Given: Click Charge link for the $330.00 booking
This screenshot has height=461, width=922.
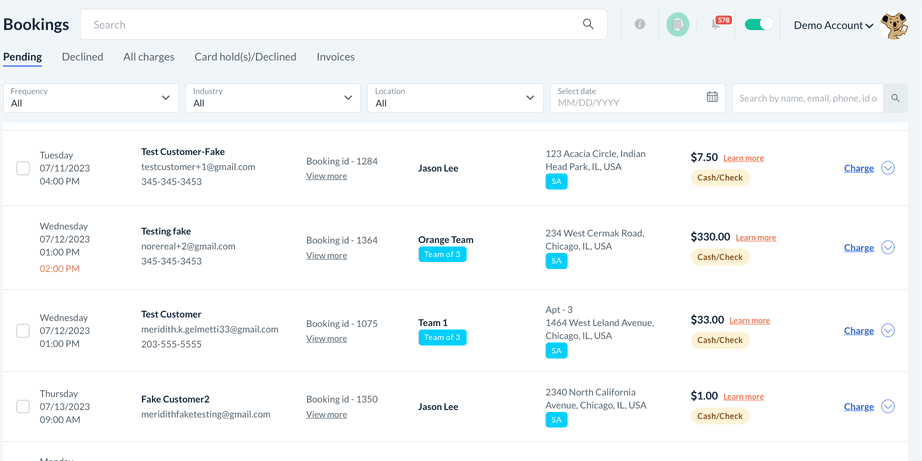Looking at the screenshot, I should (858, 248).
